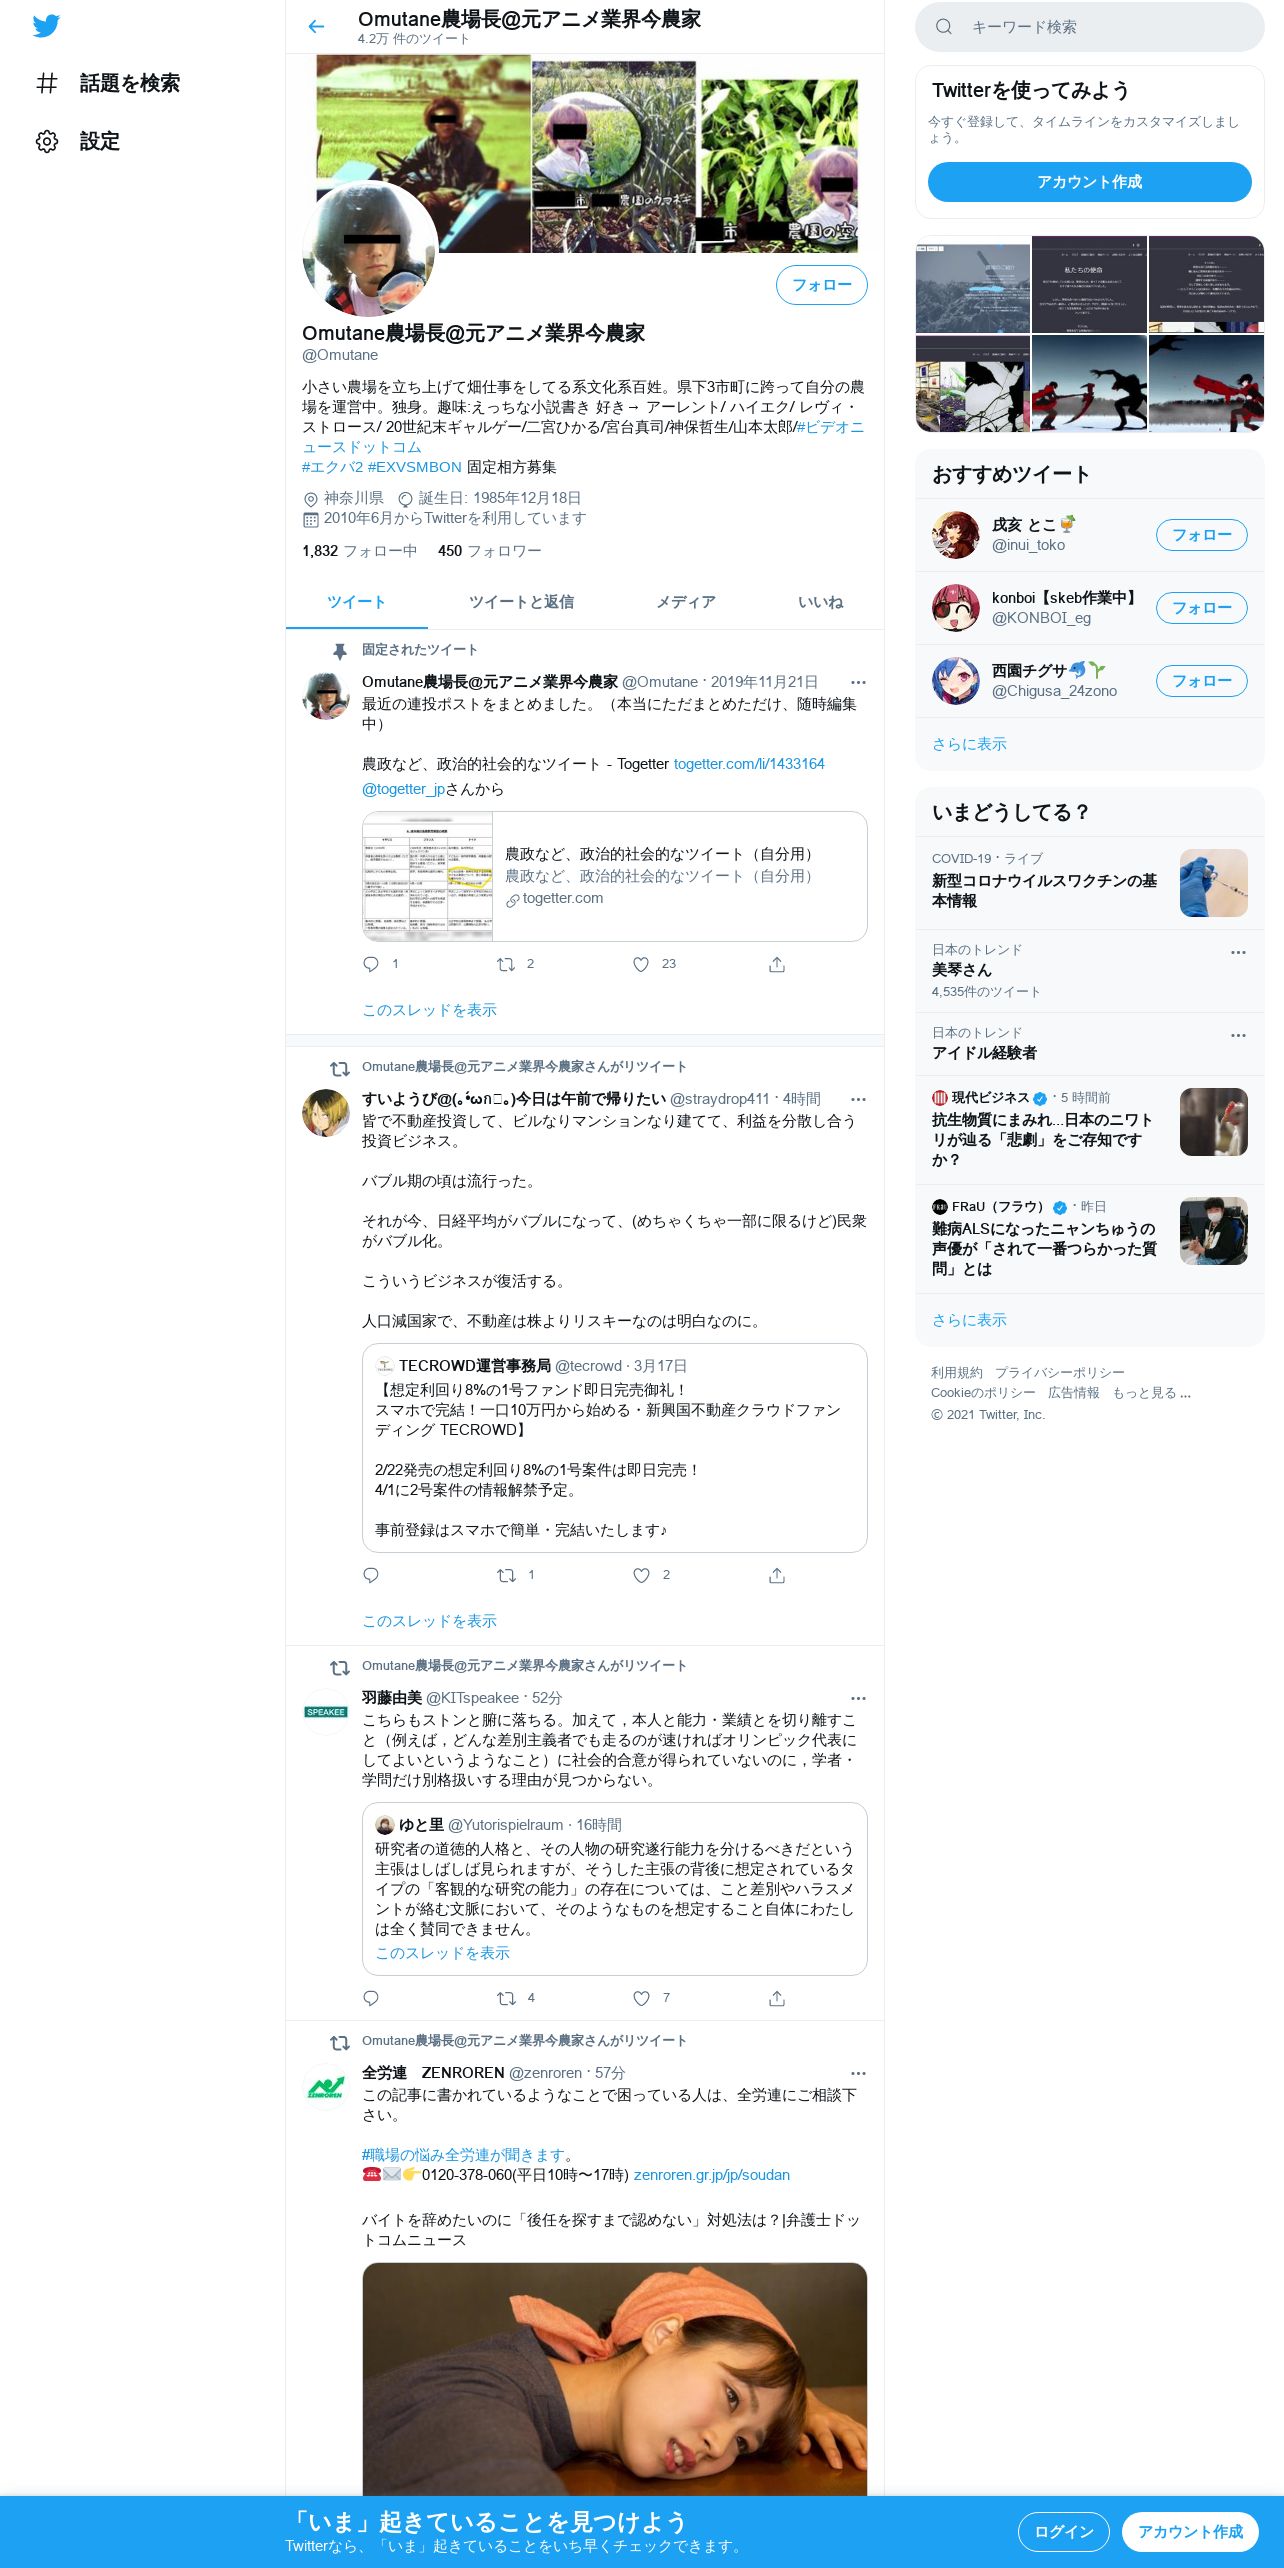The width and height of the screenshot is (1284, 2568).
Task: Expand もっと見る footer links
Action: 1151,1393
